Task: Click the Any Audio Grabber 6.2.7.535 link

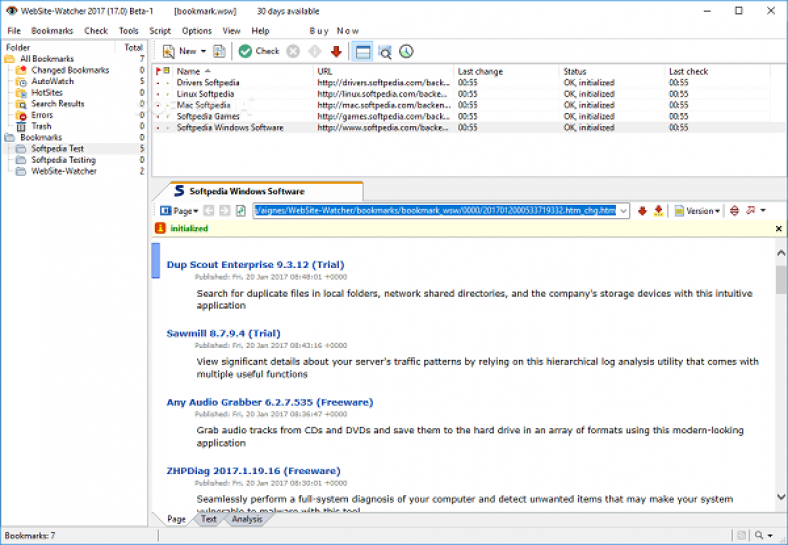Action: point(269,402)
